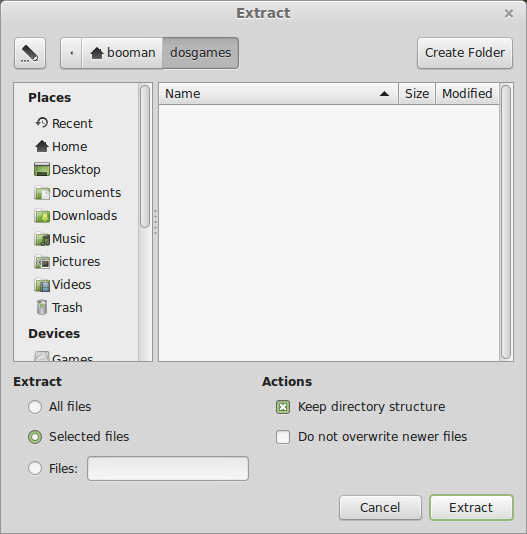This screenshot has height=534, width=527.
Task: Go to Home in Places
Action: (61, 146)
